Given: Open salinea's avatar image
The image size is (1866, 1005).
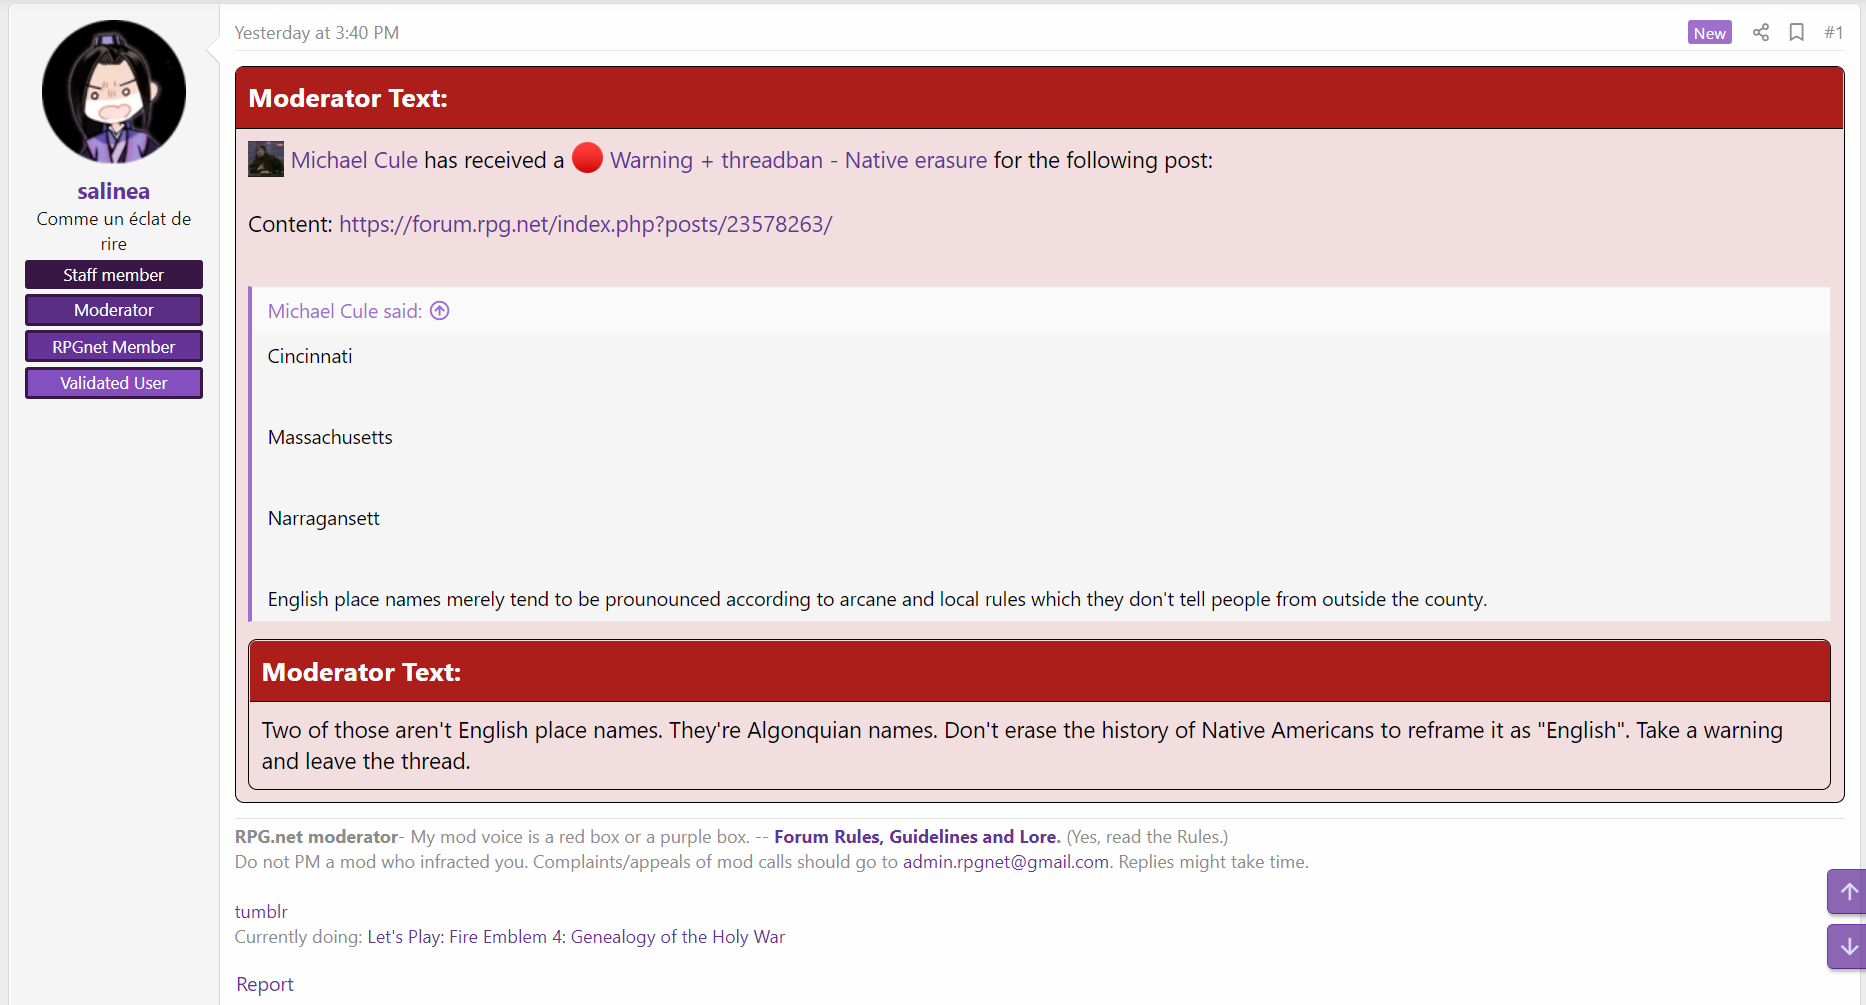Looking at the screenshot, I should click(114, 92).
